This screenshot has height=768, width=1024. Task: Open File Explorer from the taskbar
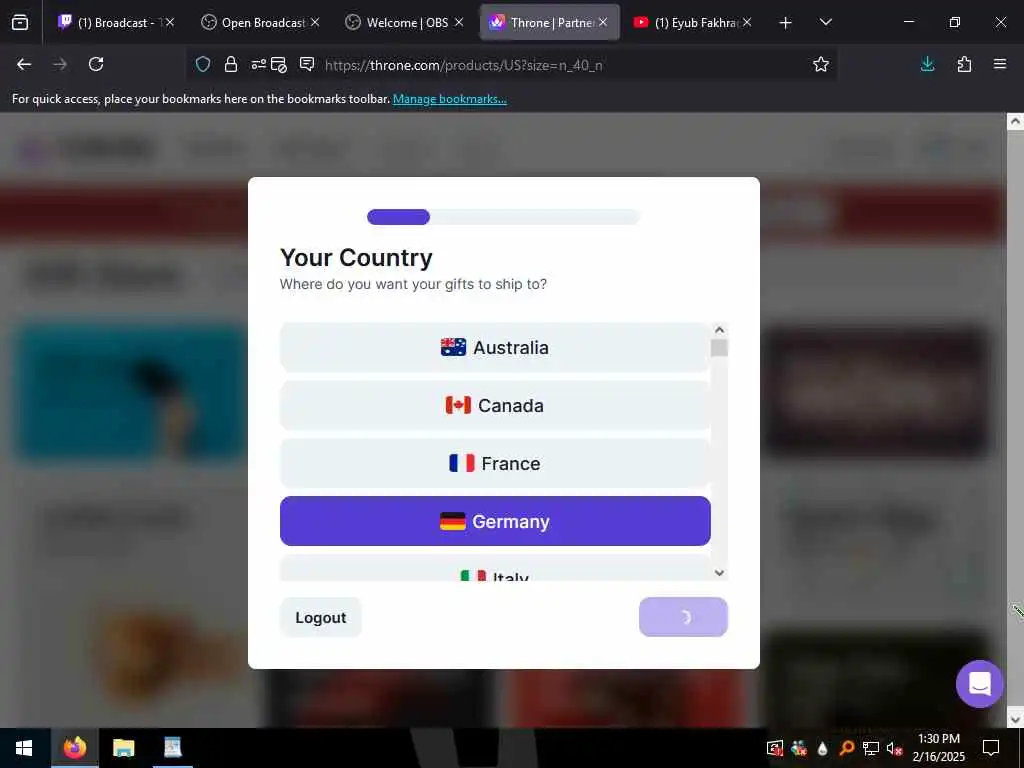pyautogui.click(x=123, y=748)
